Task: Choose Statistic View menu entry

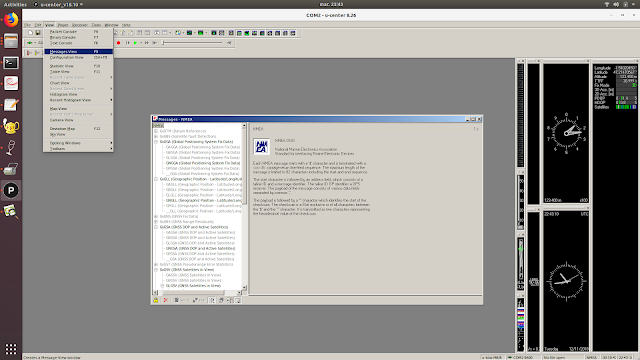Action: [x=78, y=66]
